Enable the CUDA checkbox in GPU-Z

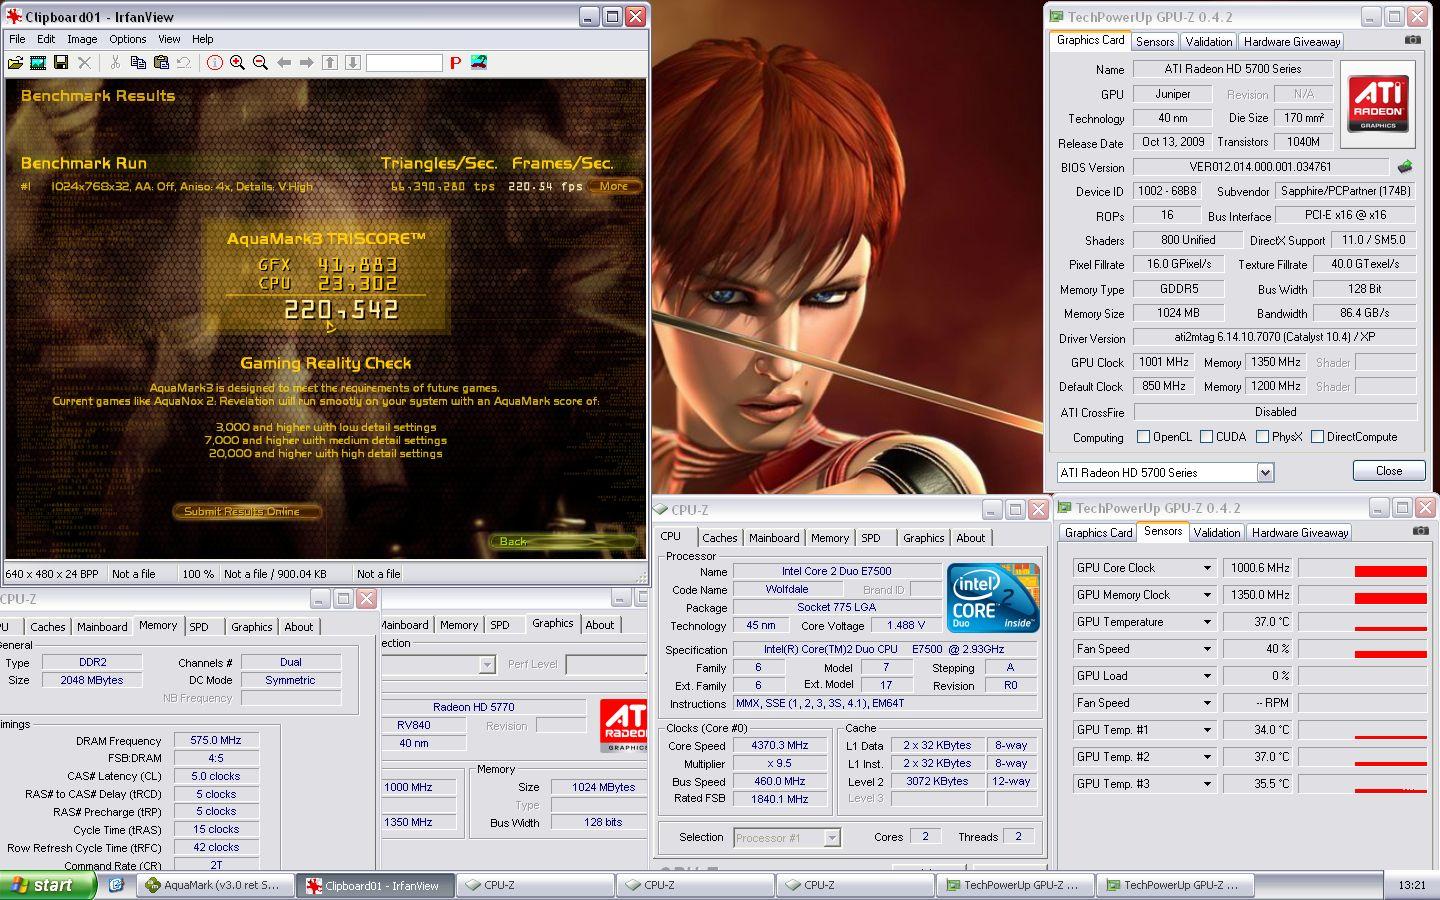[x=1206, y=437]
